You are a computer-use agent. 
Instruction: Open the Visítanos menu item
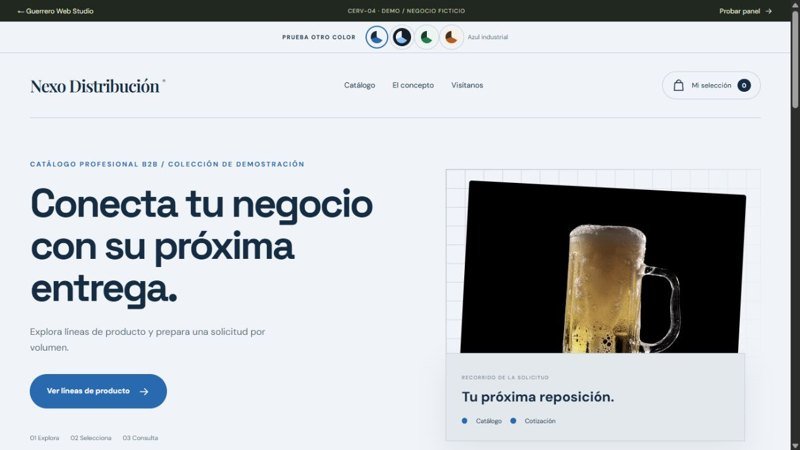467,85
